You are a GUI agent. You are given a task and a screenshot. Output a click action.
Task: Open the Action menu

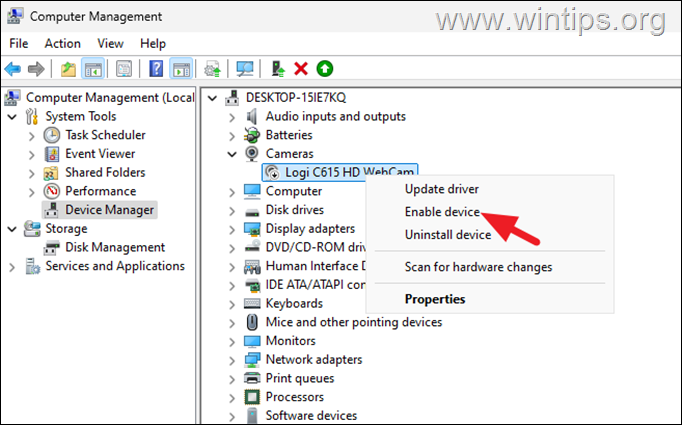[63, 44]
